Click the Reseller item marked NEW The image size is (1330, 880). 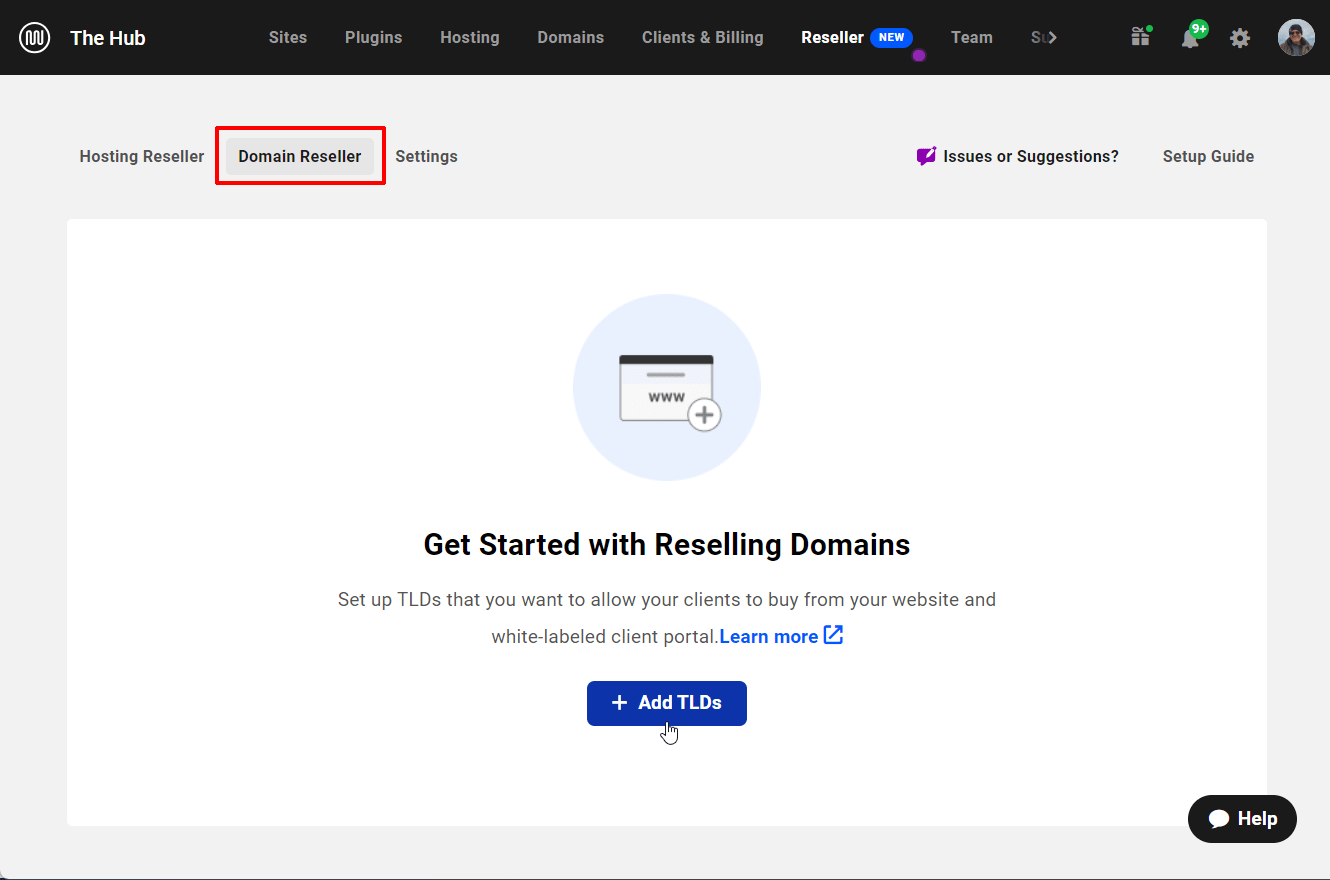point(831,37)
